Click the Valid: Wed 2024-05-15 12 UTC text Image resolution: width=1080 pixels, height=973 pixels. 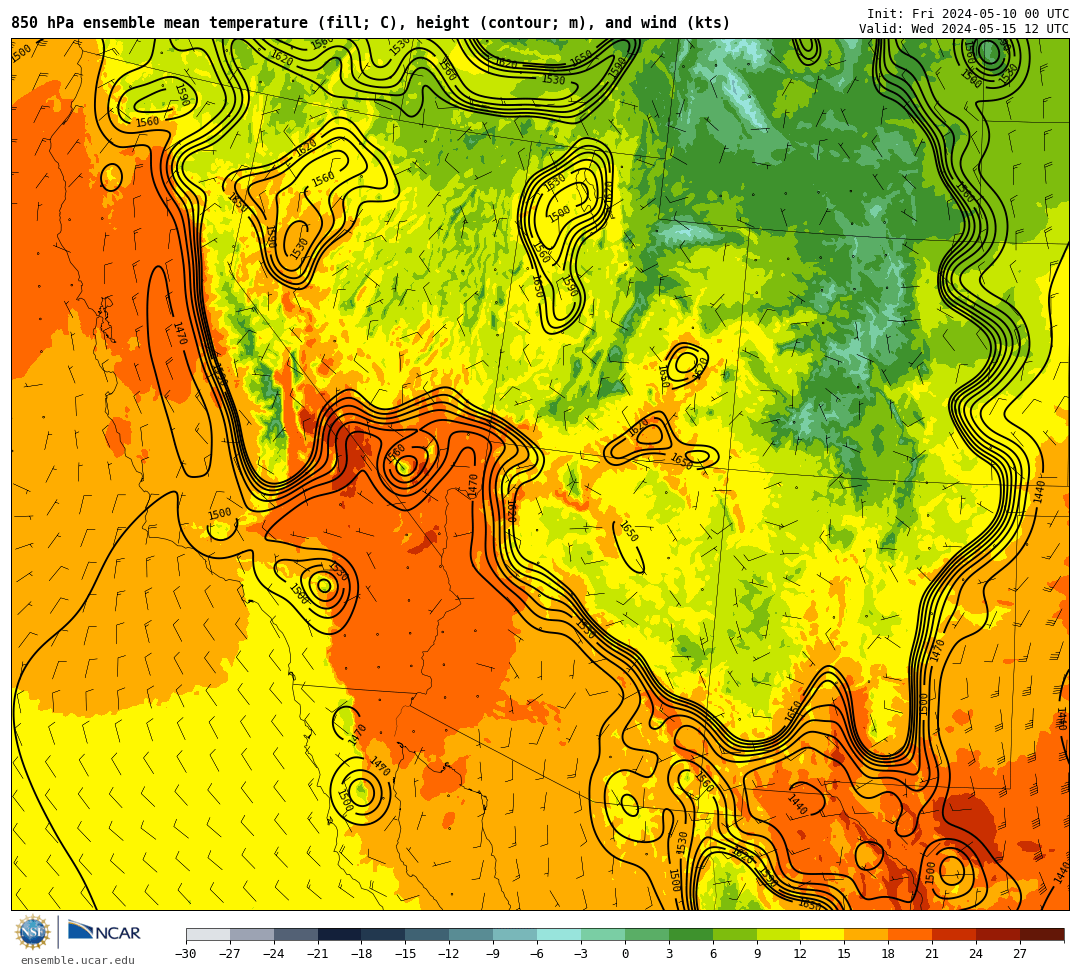pyautogui.click(x=964, y=29)
